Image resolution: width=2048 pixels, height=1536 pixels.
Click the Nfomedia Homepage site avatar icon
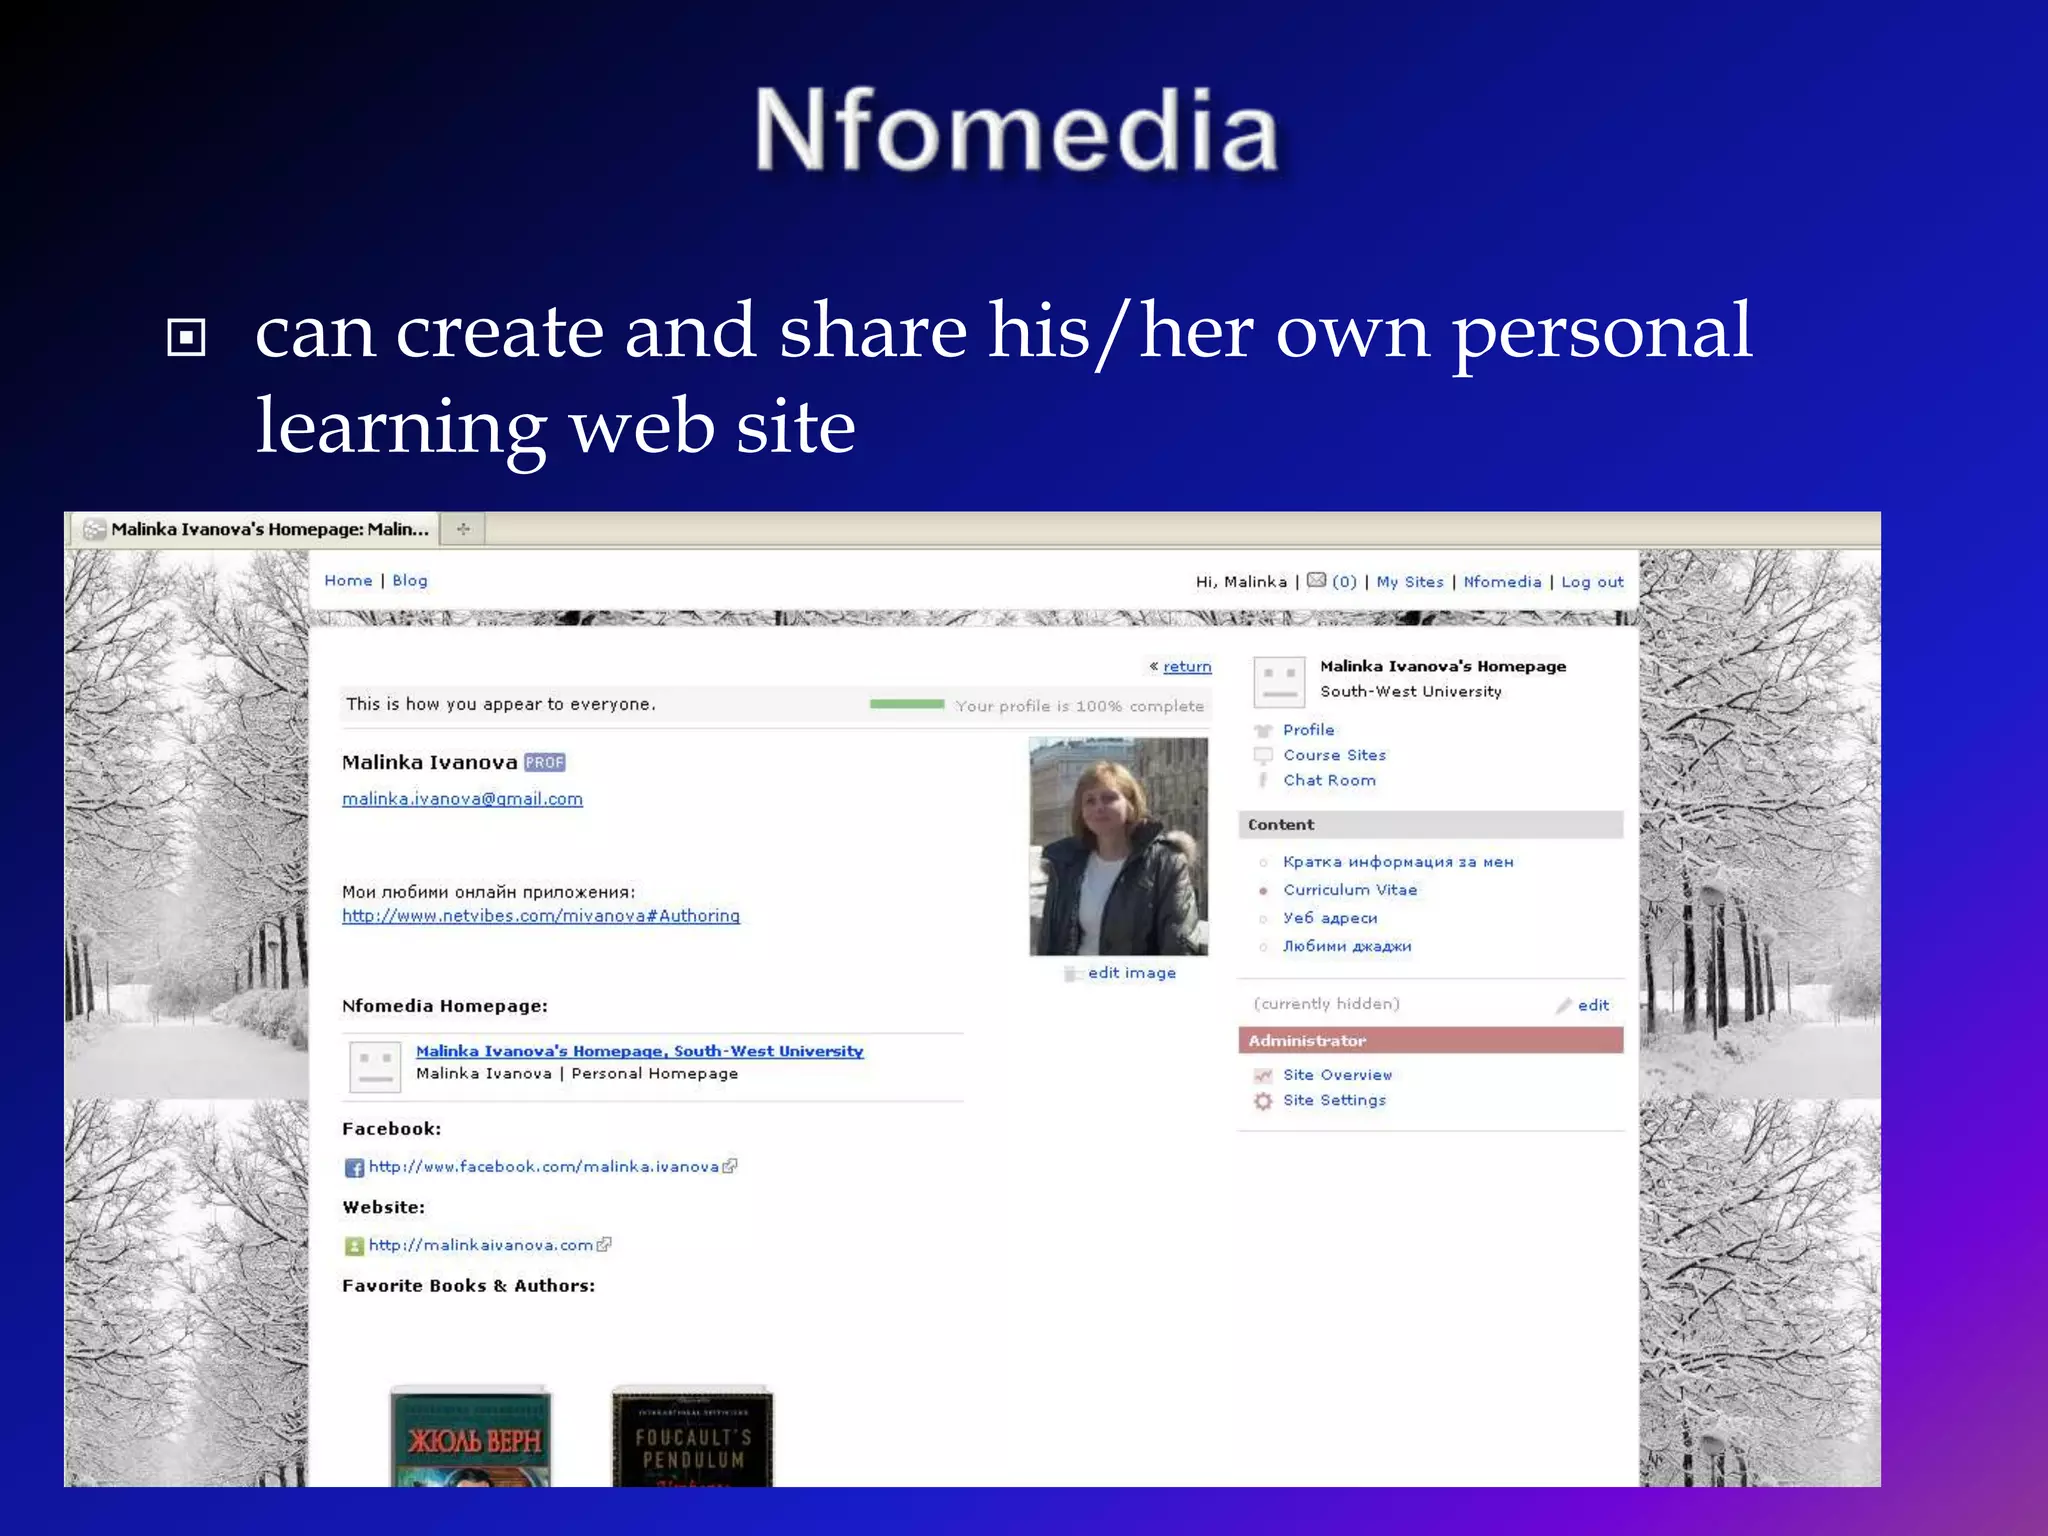pyautogui.click(x=376, y=1066)
